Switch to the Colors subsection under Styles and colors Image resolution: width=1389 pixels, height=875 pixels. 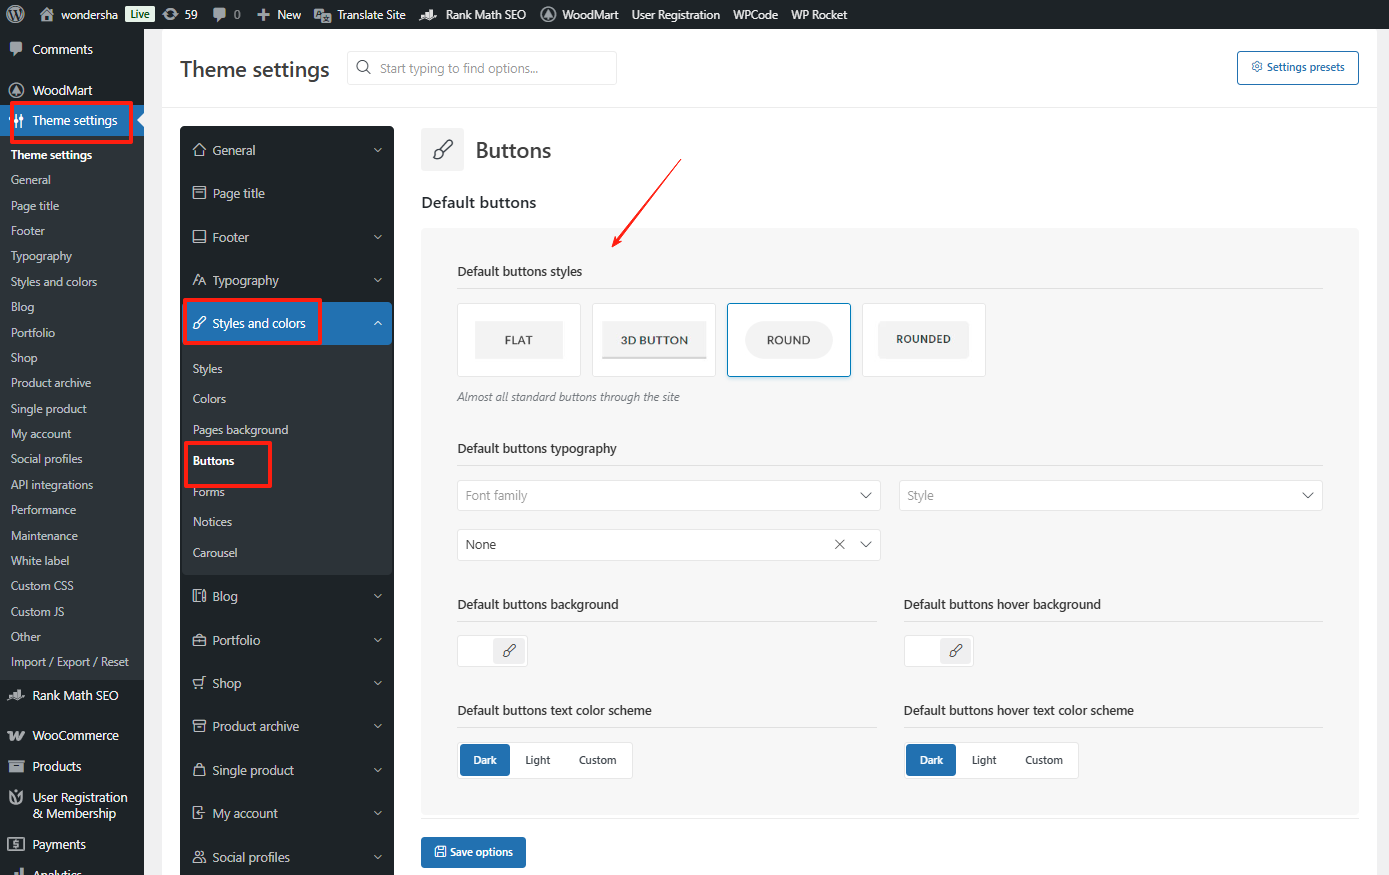pos(209,398)
